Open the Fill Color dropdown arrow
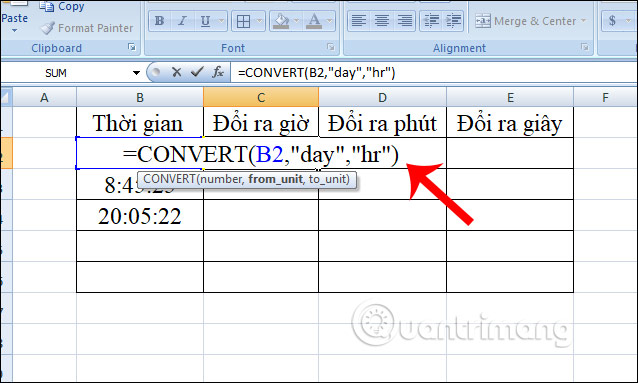Image resolution: width=638 pixels, height=383 pixels. point(297,21)
